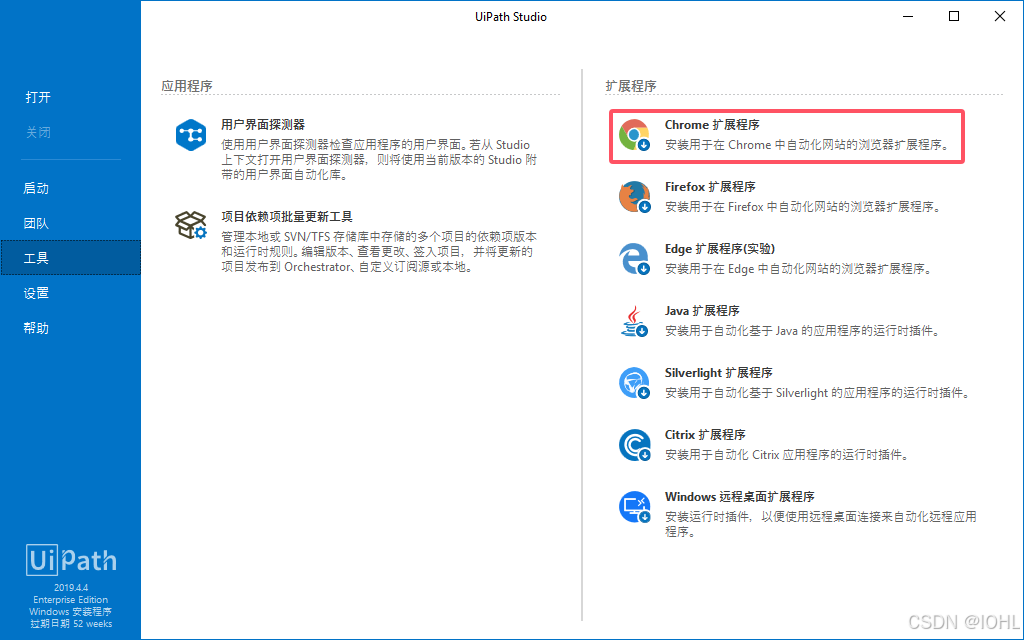Screen dimensions: 1024x640
Task: Click the Citrix extension icon
Action: point(634,445)
